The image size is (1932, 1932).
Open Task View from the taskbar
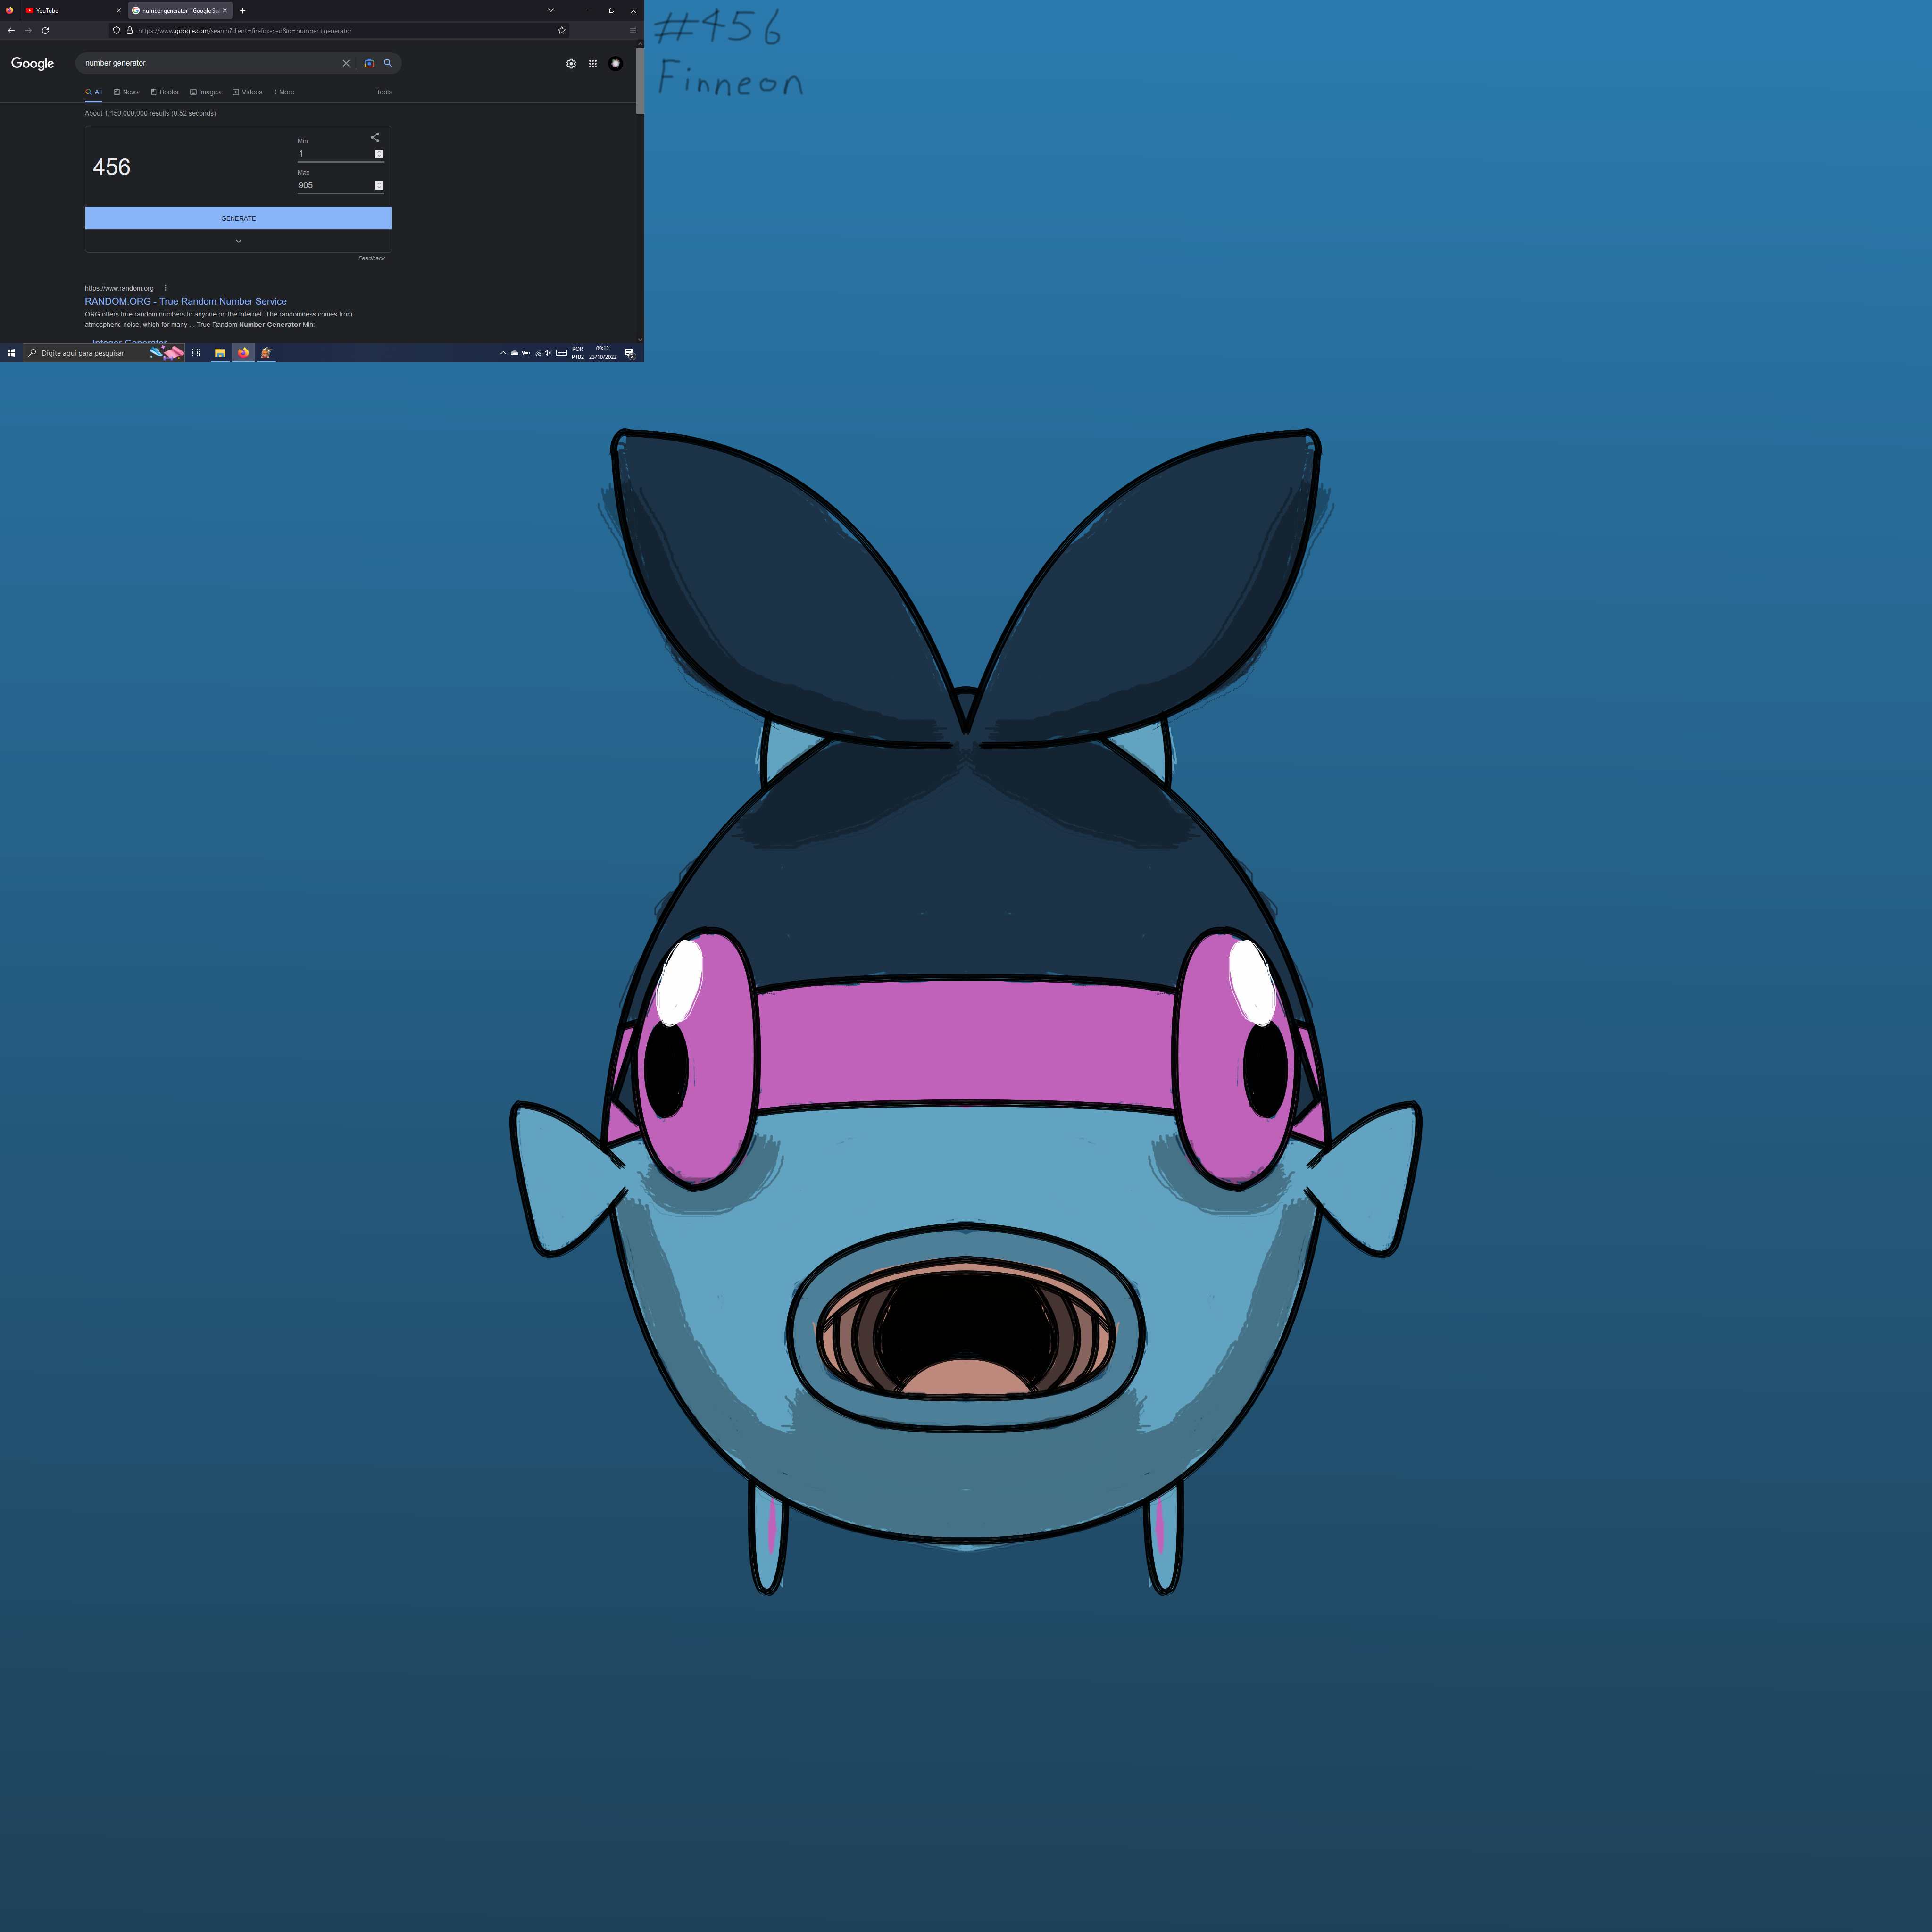click(196, 352)
